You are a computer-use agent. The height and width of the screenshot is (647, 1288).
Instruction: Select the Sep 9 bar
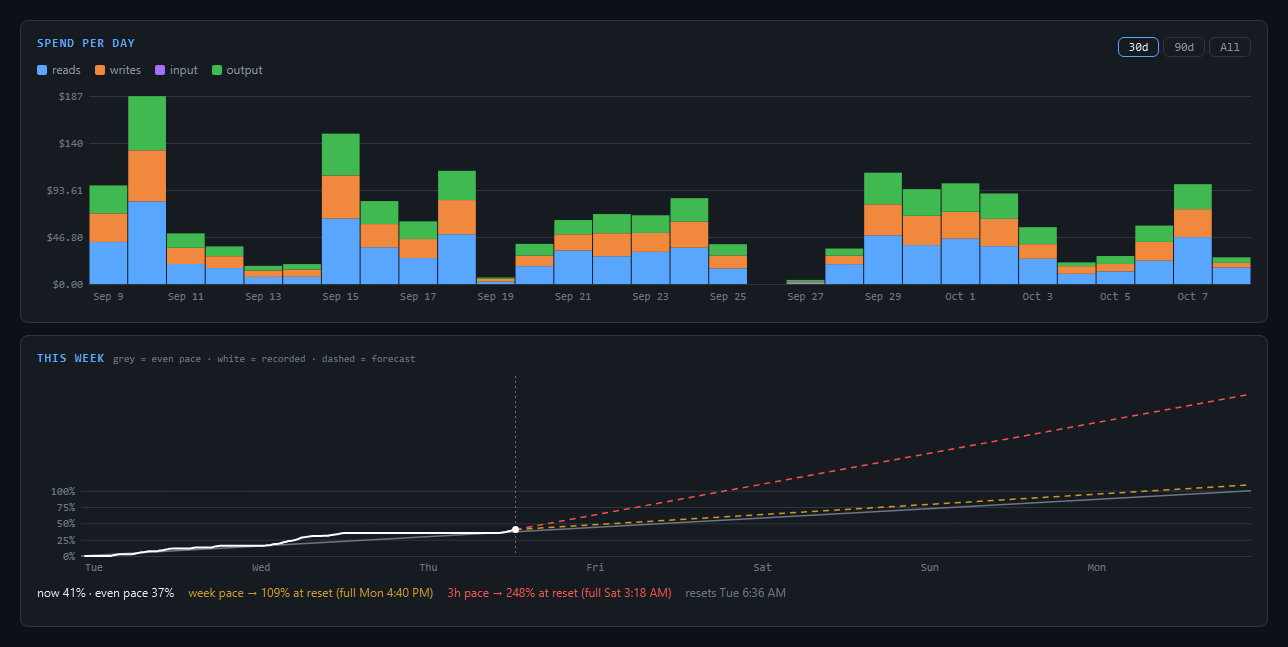[108, 235]
